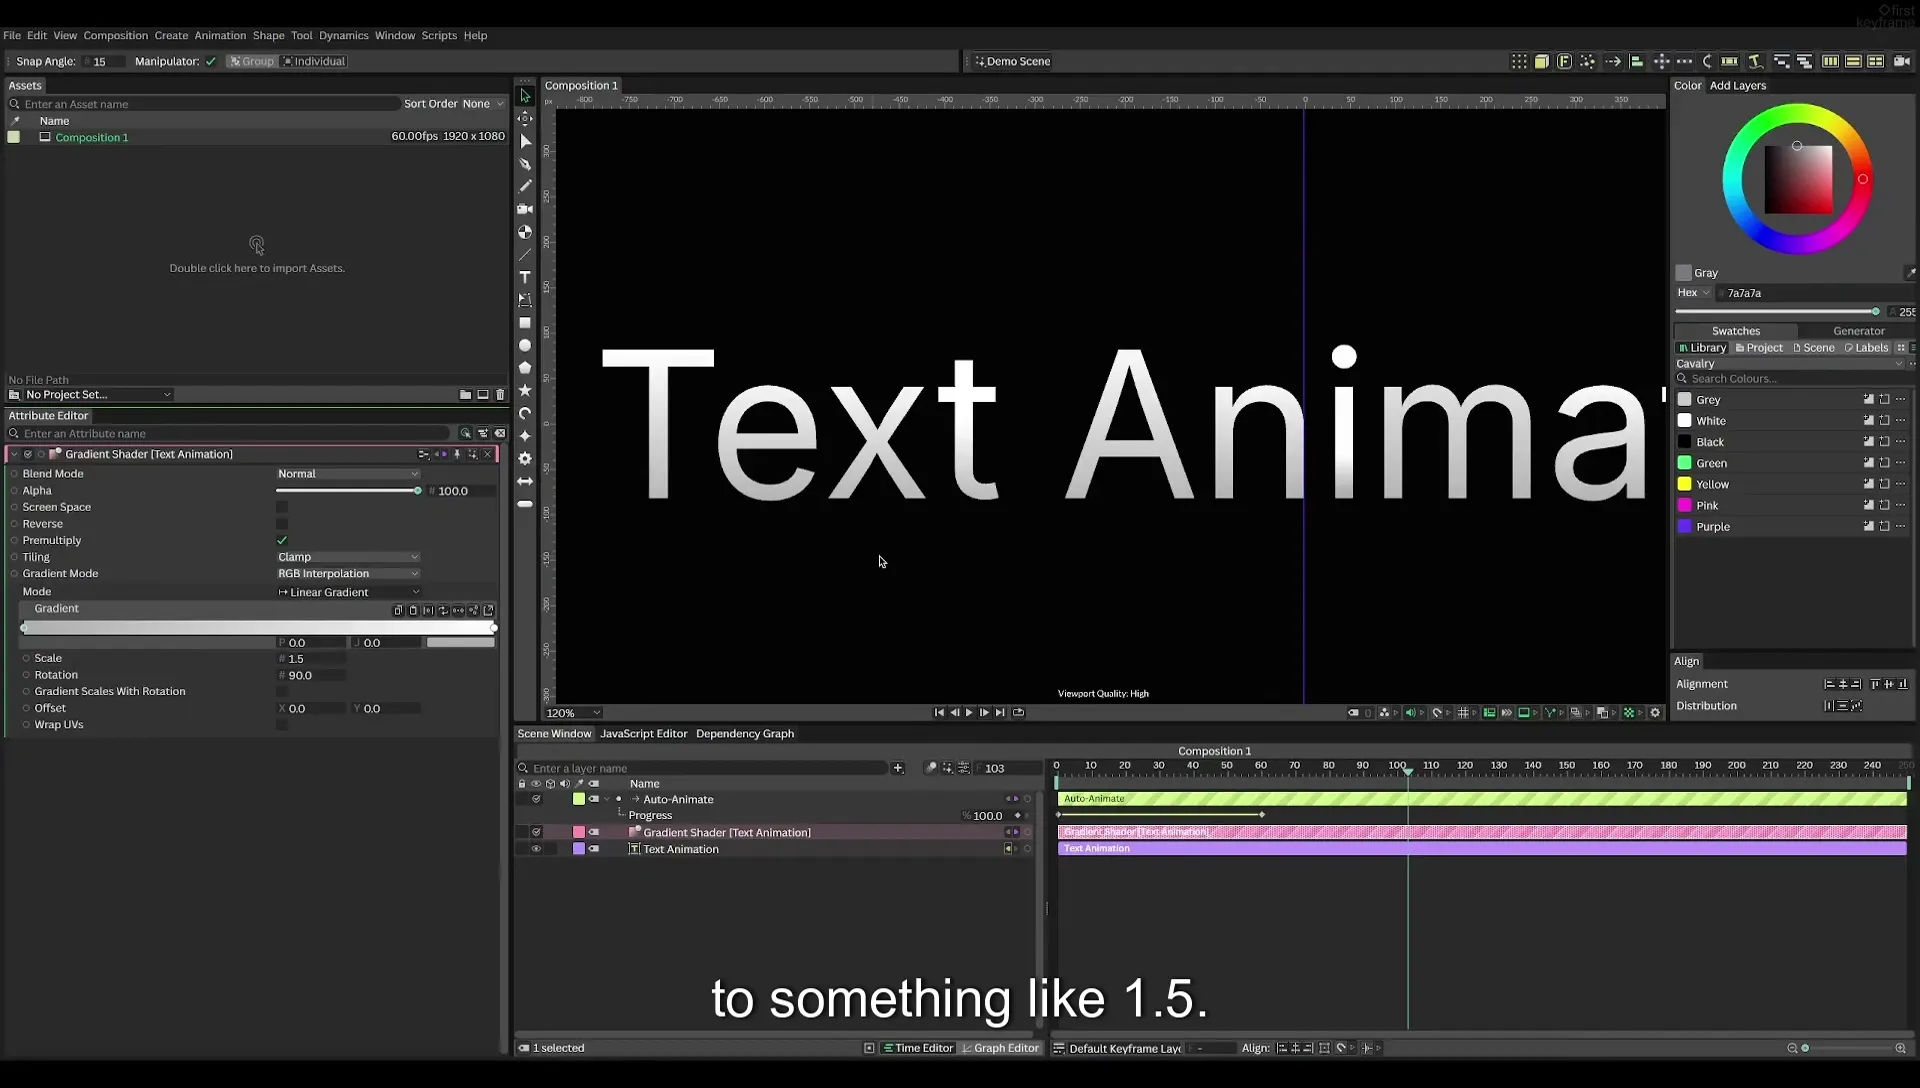
Task: Toggle Gradient Scales With Rotation checkbox
Action: [282, 691]
